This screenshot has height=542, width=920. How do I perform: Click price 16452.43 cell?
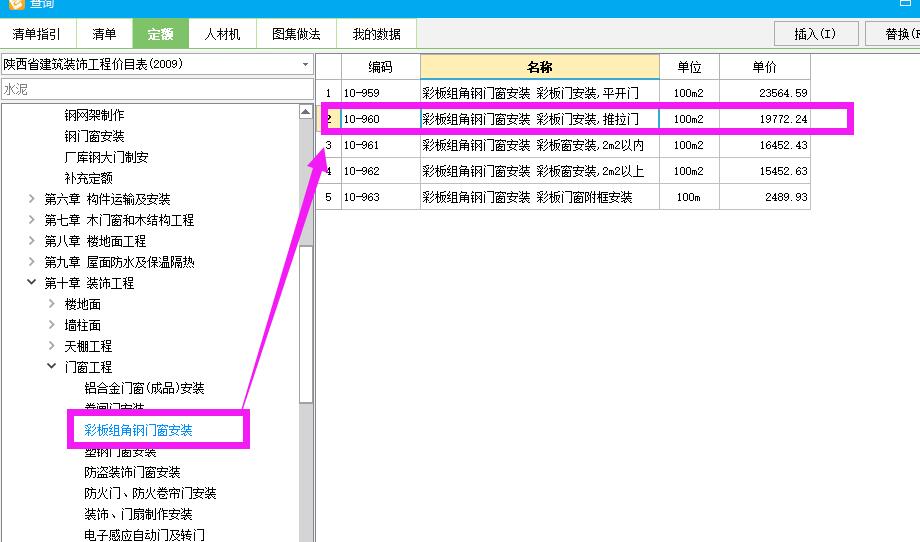click(x=765, y=145)
